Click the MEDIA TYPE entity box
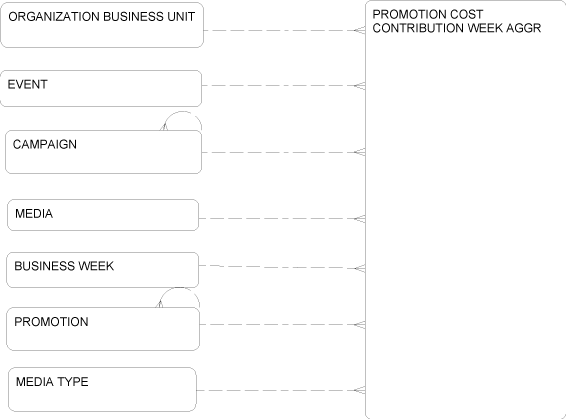The height and width of the screenshot is (419, 566). [x=103, y=389]
